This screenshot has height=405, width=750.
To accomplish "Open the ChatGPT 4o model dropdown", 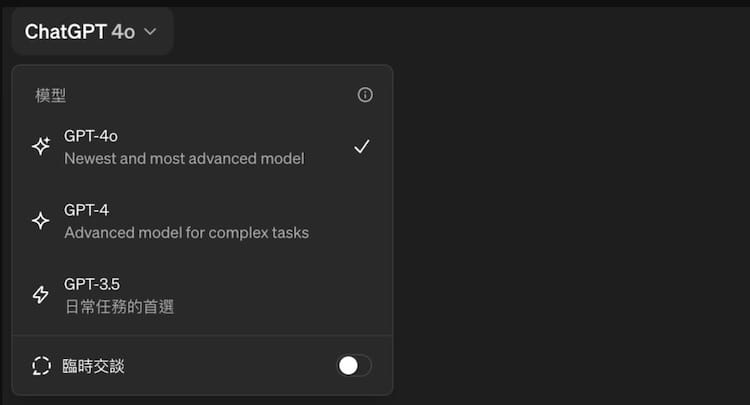I will tap(92, 32).
